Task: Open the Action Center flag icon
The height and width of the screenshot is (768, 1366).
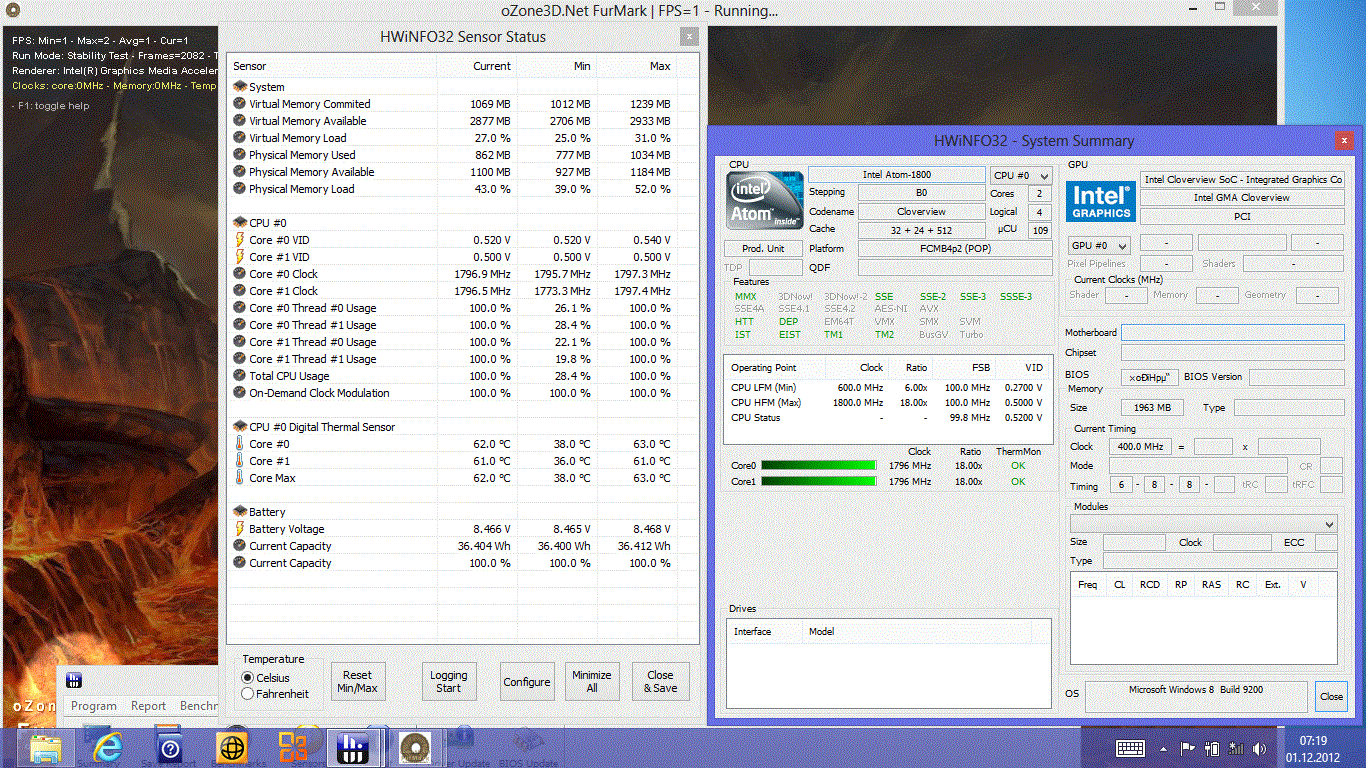Action: point(1188,748)
